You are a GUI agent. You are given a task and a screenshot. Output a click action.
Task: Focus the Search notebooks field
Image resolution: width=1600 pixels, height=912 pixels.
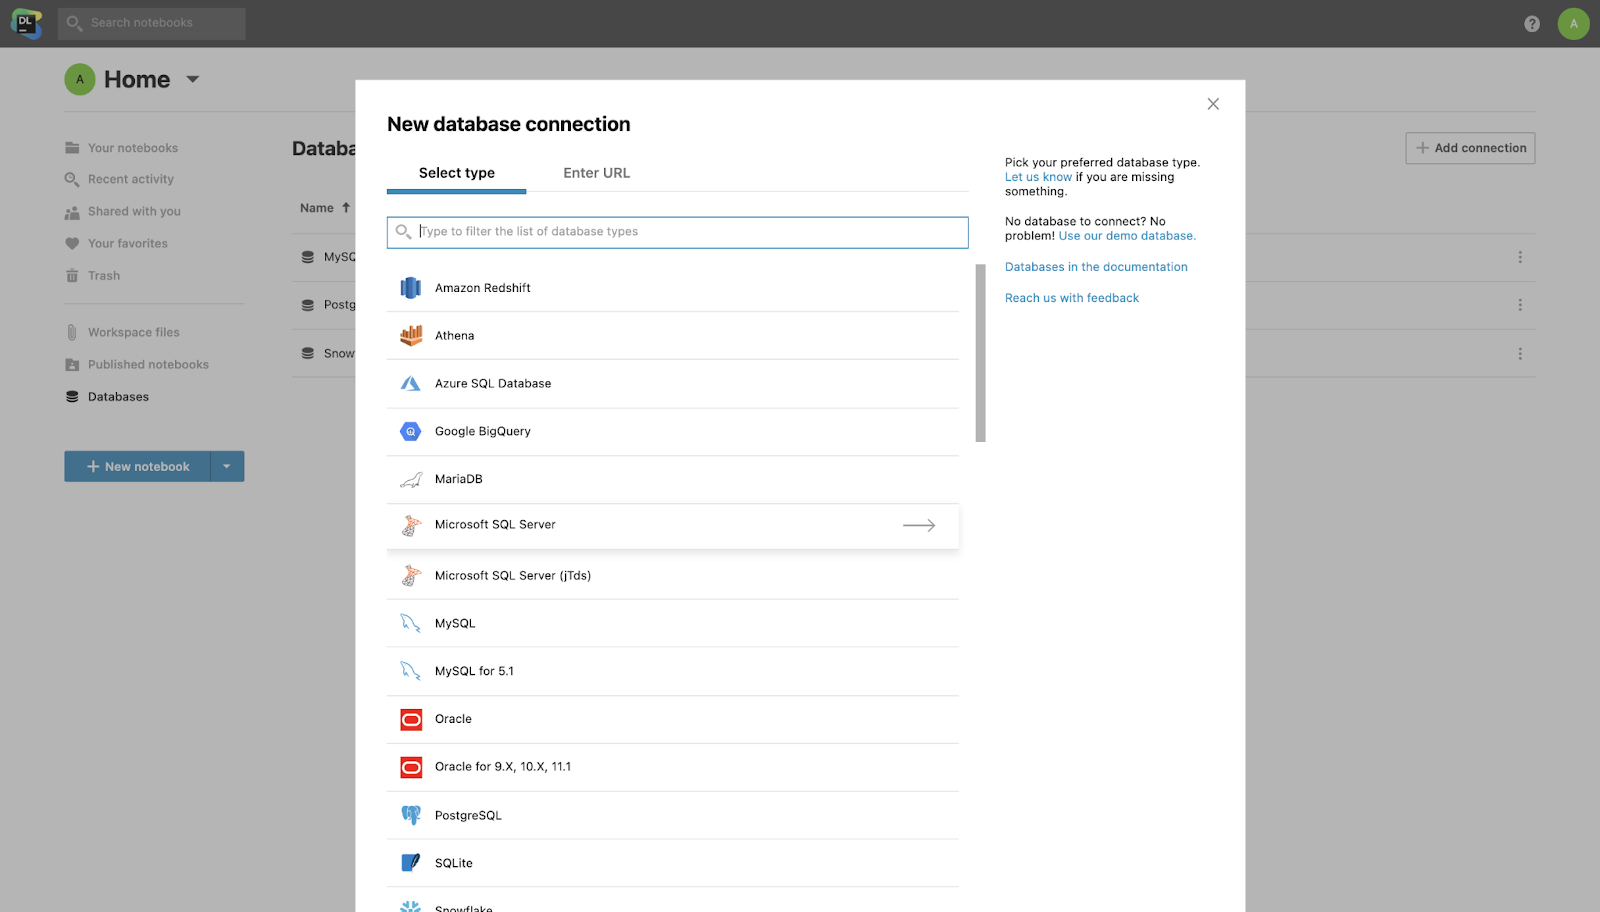click(x=151, y=23)
